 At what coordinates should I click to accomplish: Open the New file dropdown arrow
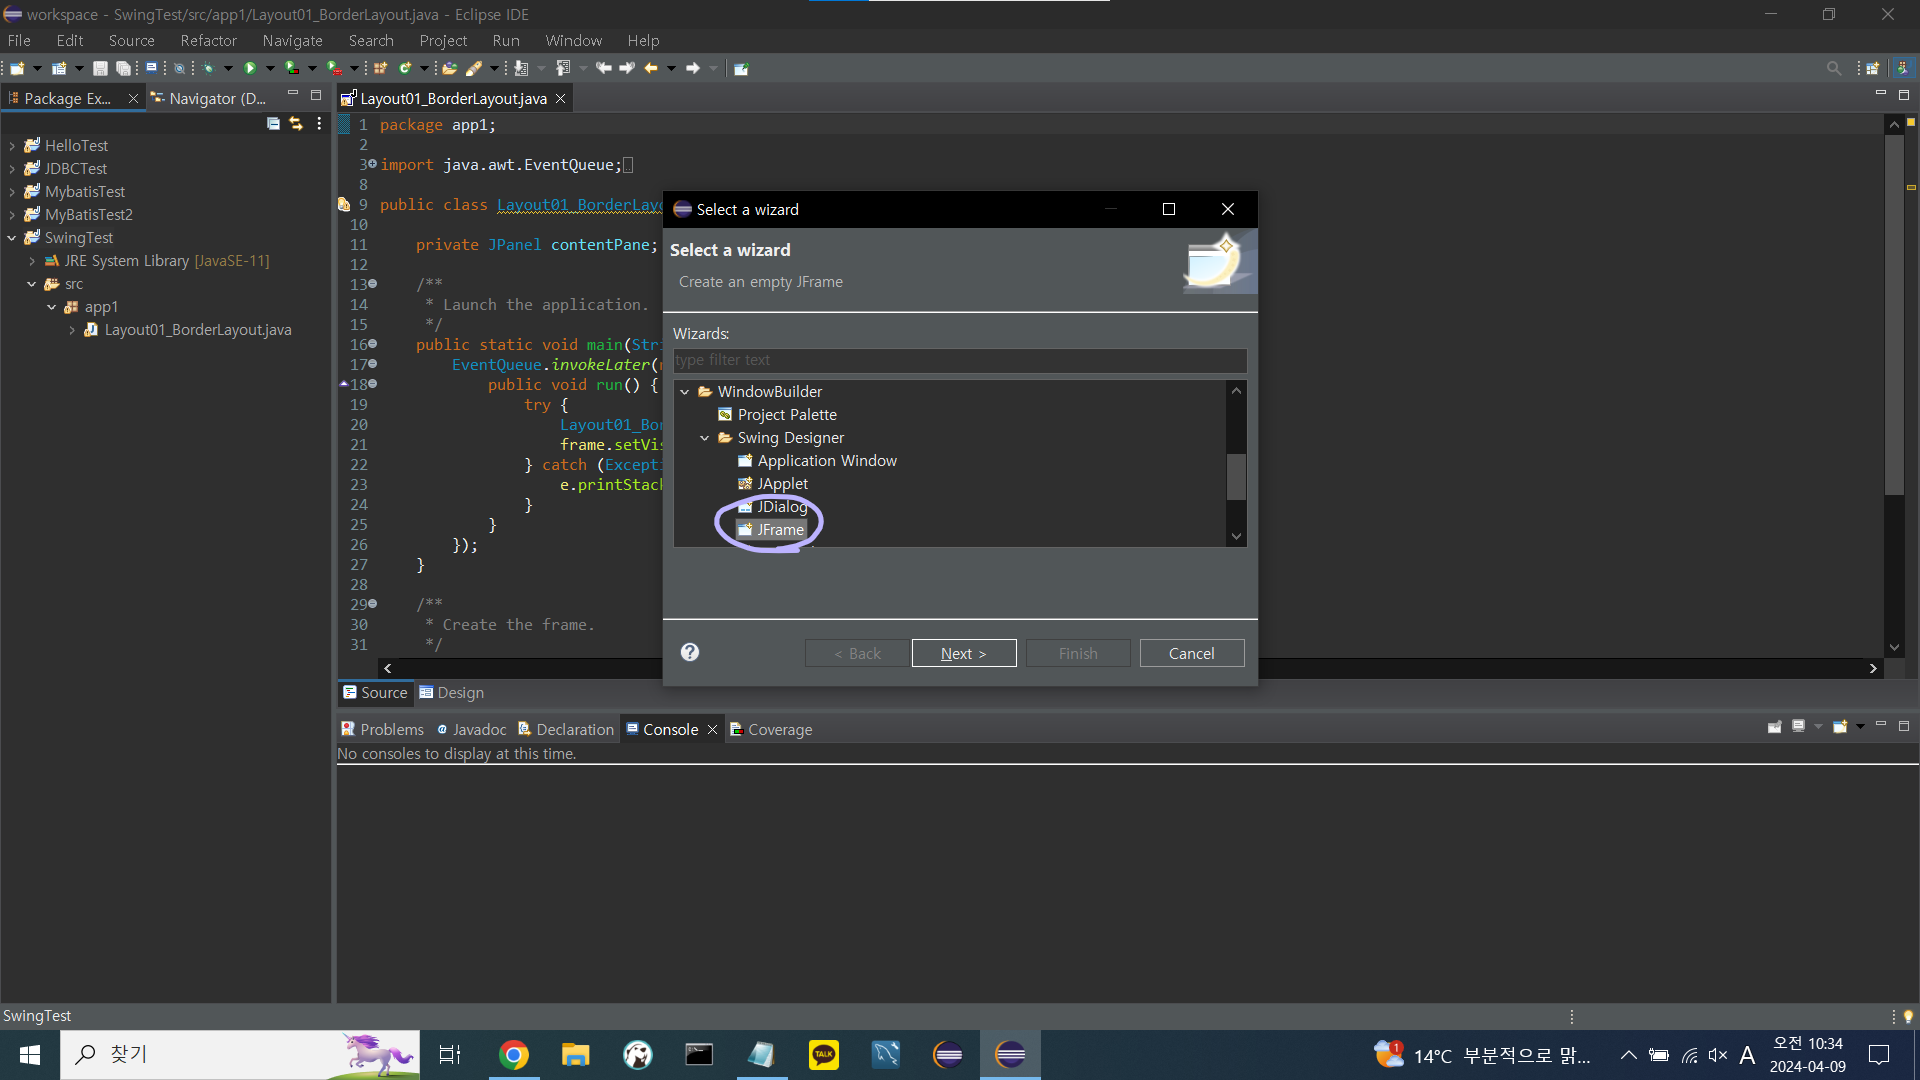pyautogui.click(x=37, y=69)
